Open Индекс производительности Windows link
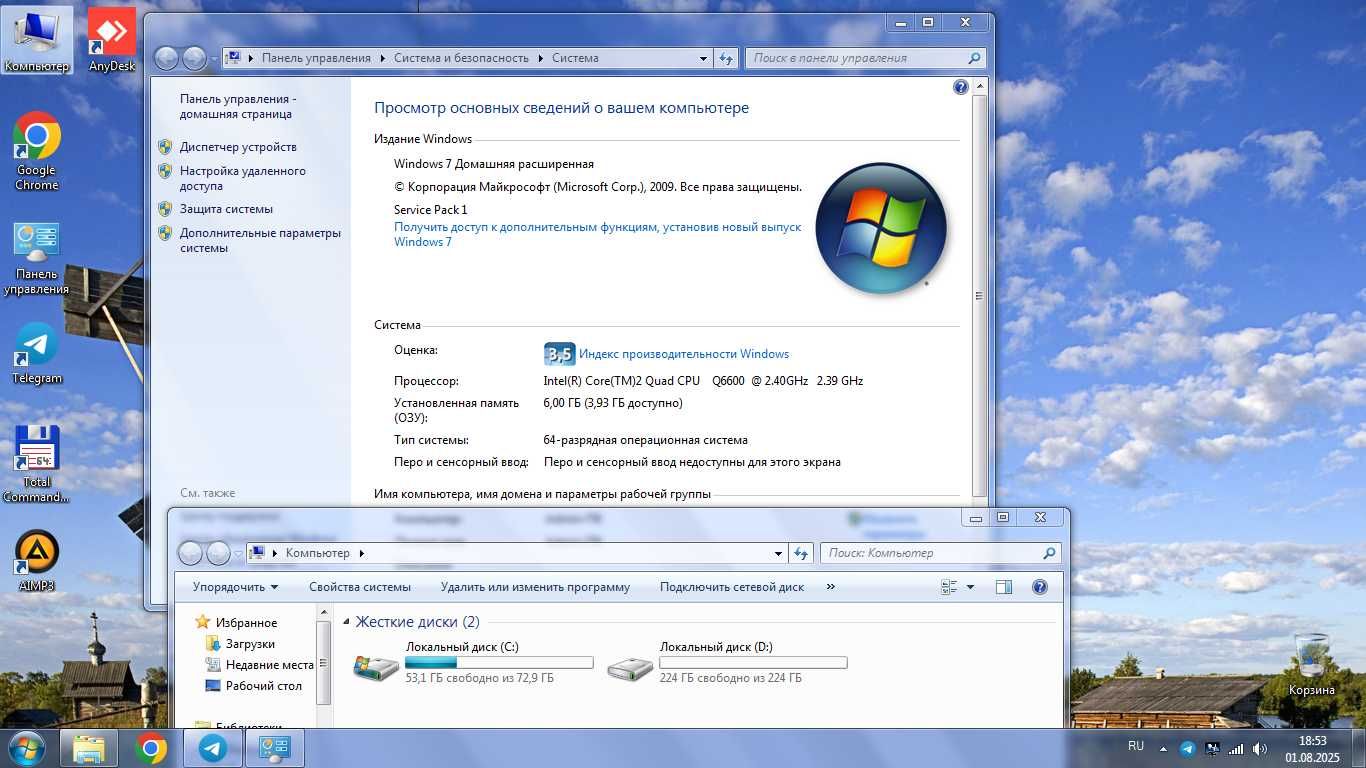 [684, 354]
